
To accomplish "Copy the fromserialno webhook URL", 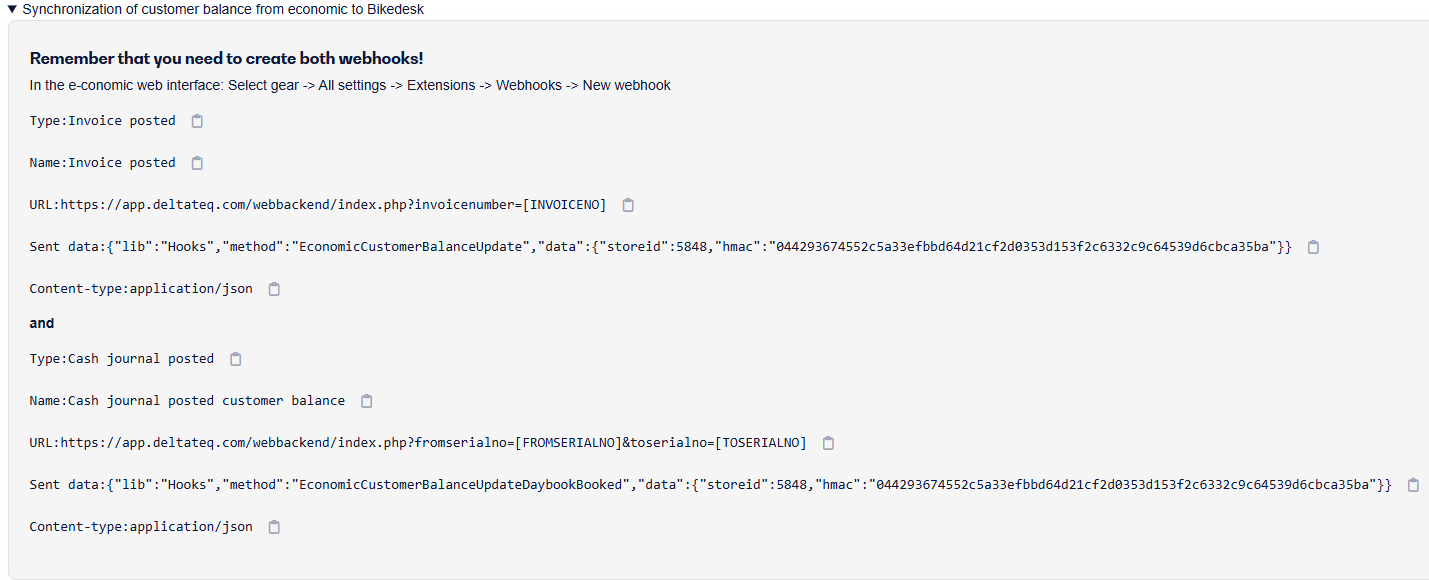I will [828, 443].
